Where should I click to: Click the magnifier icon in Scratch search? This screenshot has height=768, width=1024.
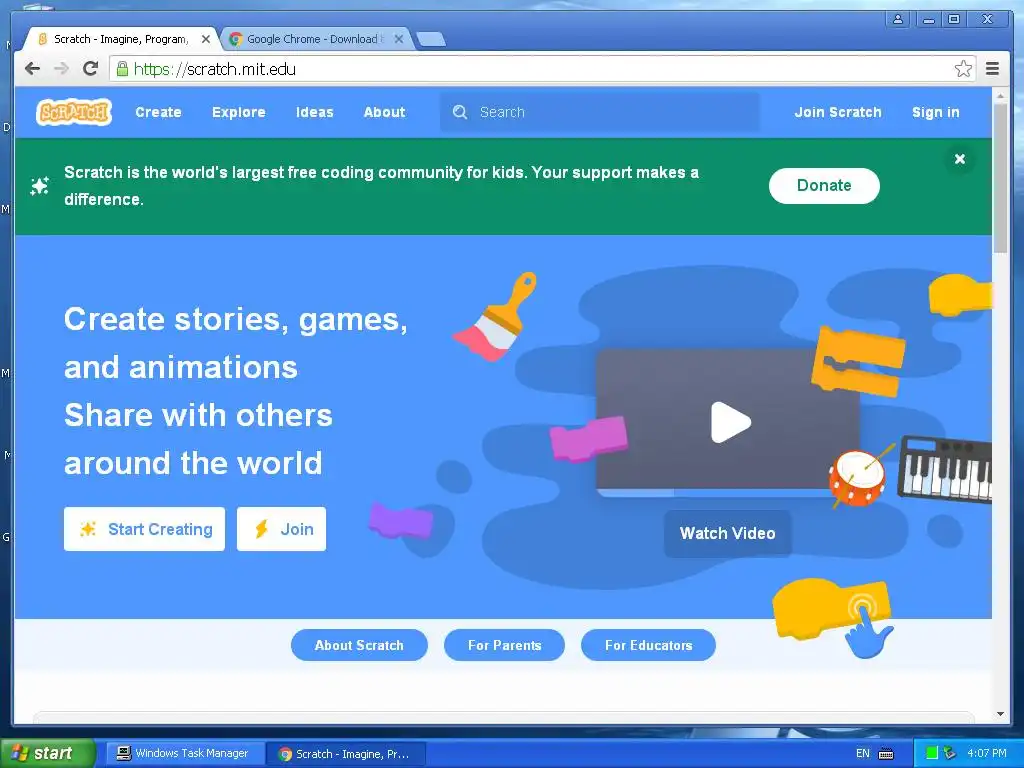tap(460, 112)
